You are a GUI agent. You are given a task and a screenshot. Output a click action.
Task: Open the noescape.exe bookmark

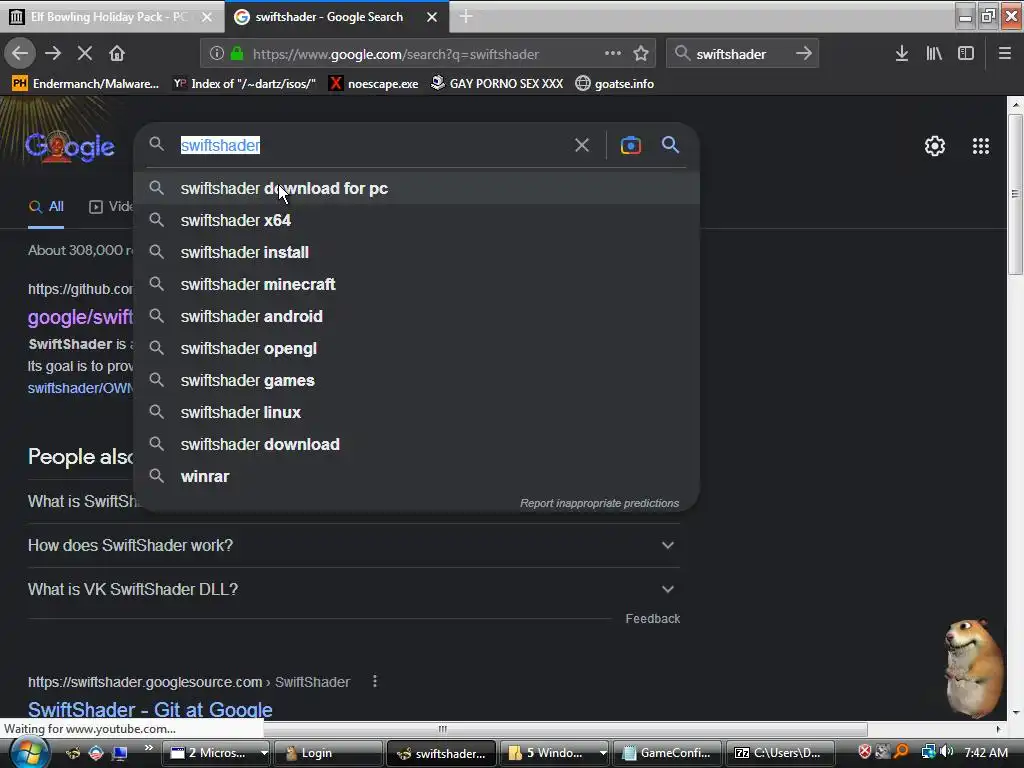pyautogui.click(x=374, y=84)
